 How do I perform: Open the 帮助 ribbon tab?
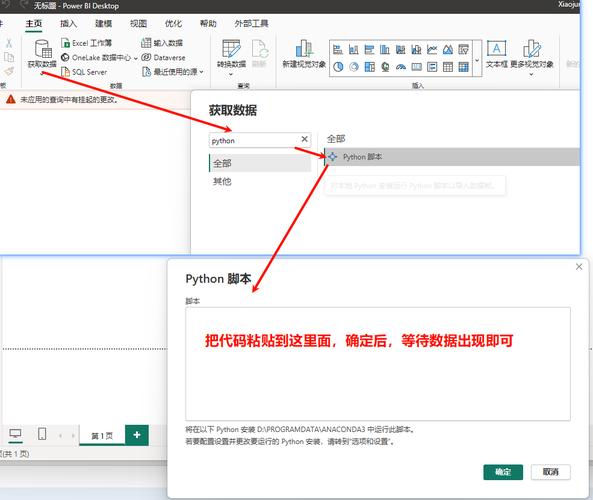click(x=208, y=23)
